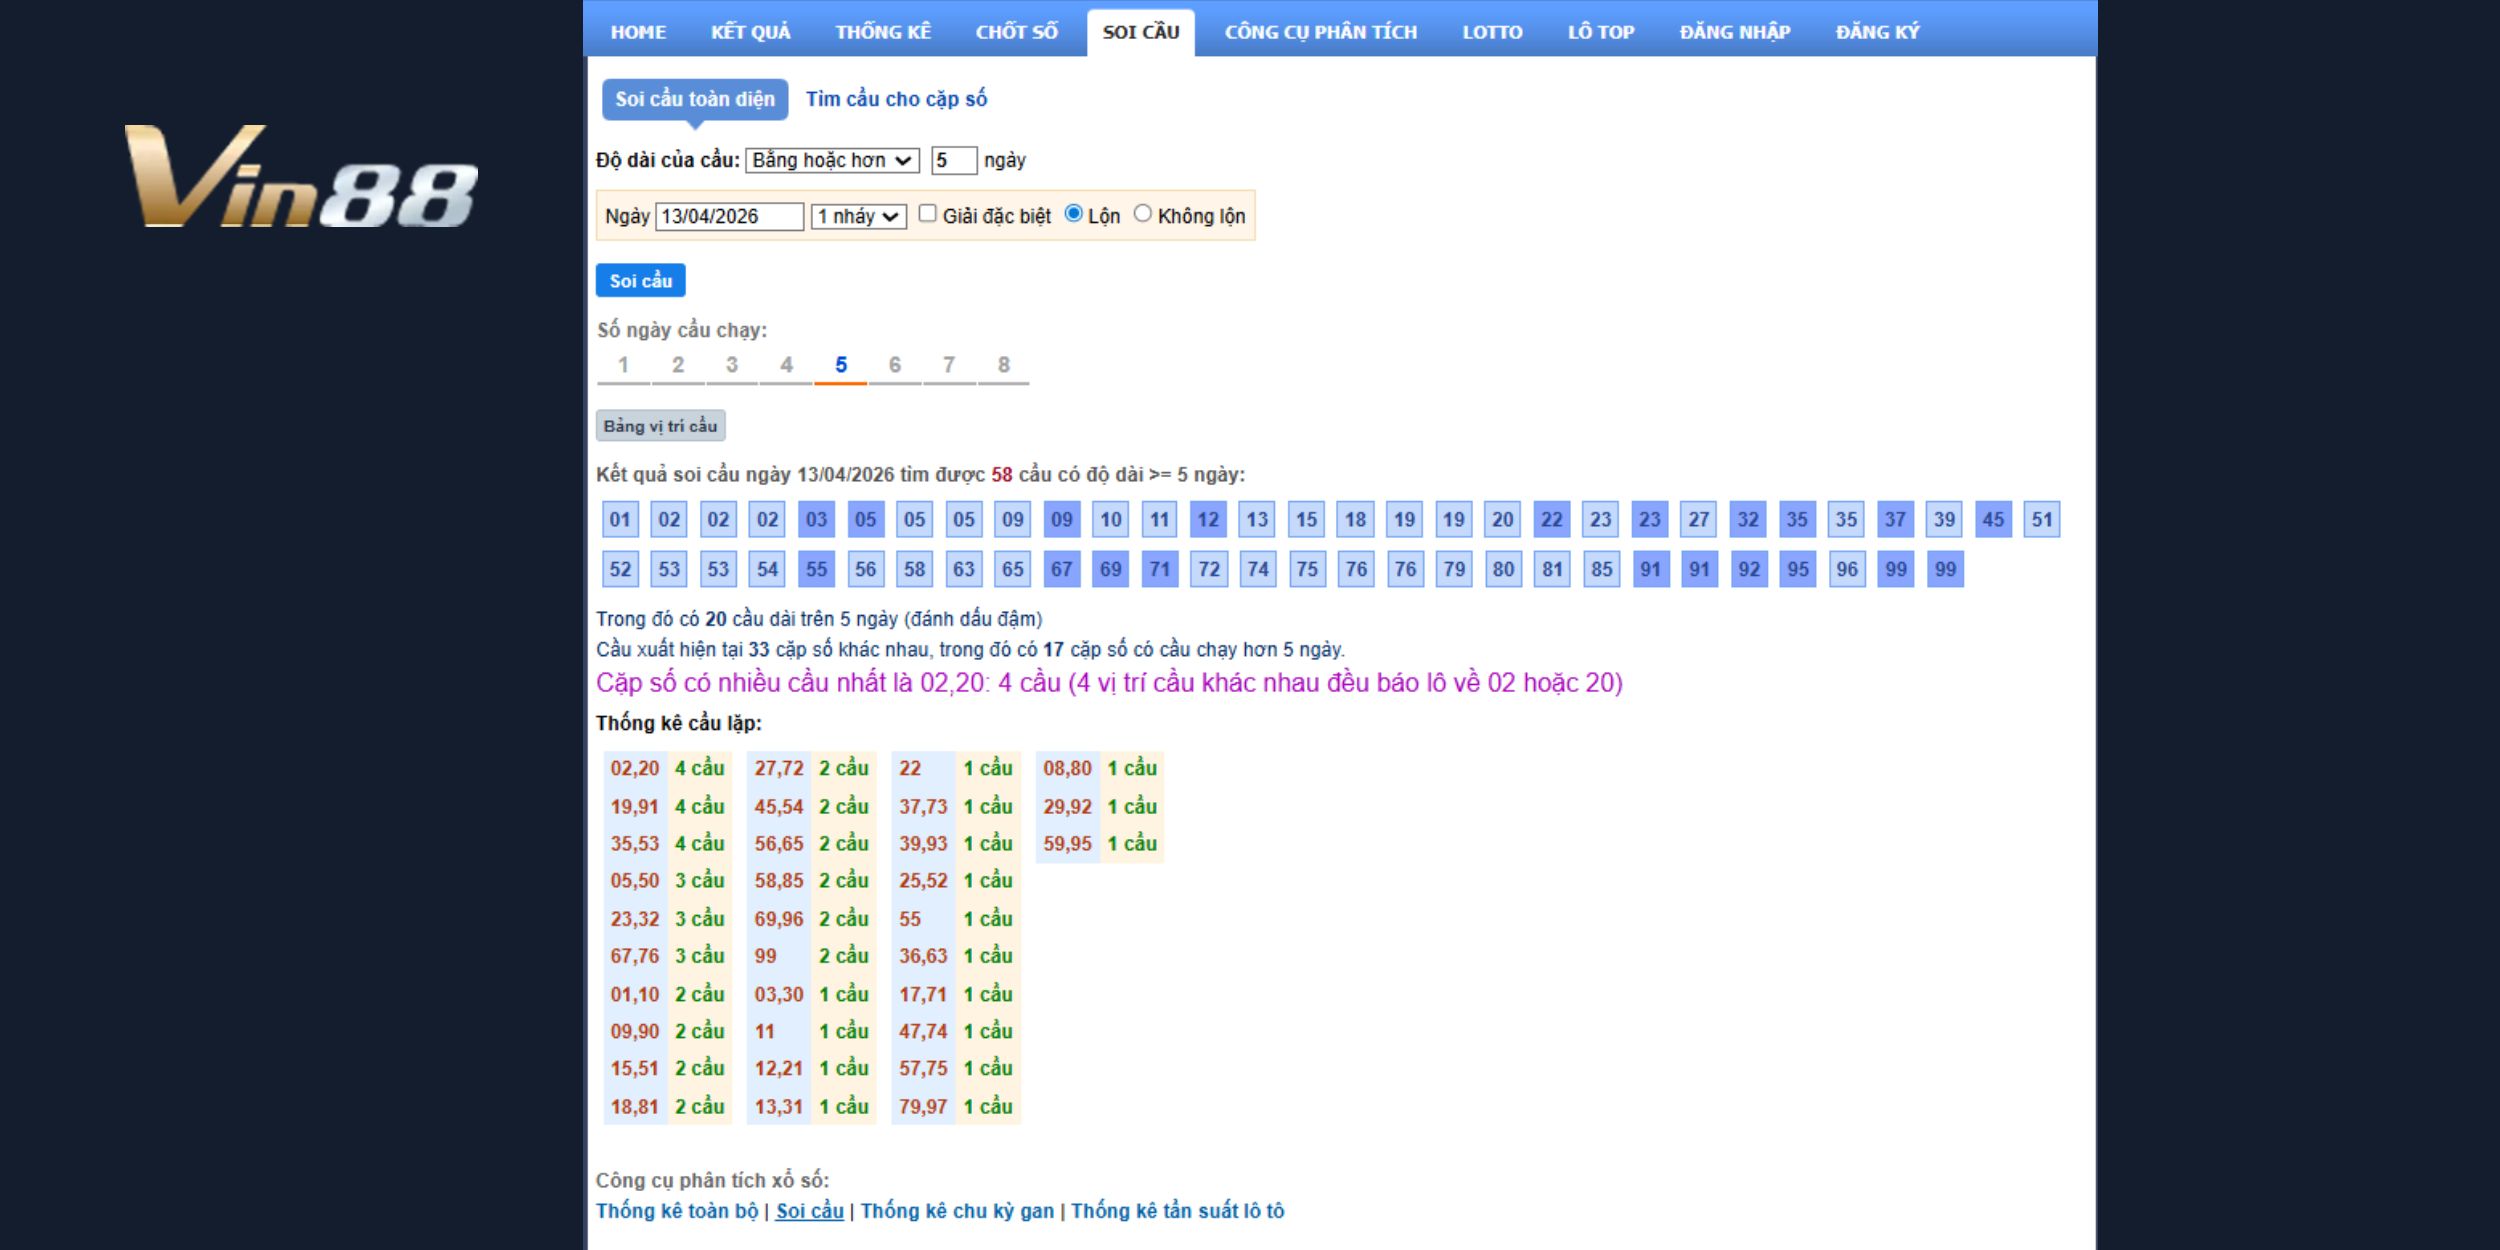
Task: Click pair 02,20 in statistics table
Action: [x=635, y=768]
